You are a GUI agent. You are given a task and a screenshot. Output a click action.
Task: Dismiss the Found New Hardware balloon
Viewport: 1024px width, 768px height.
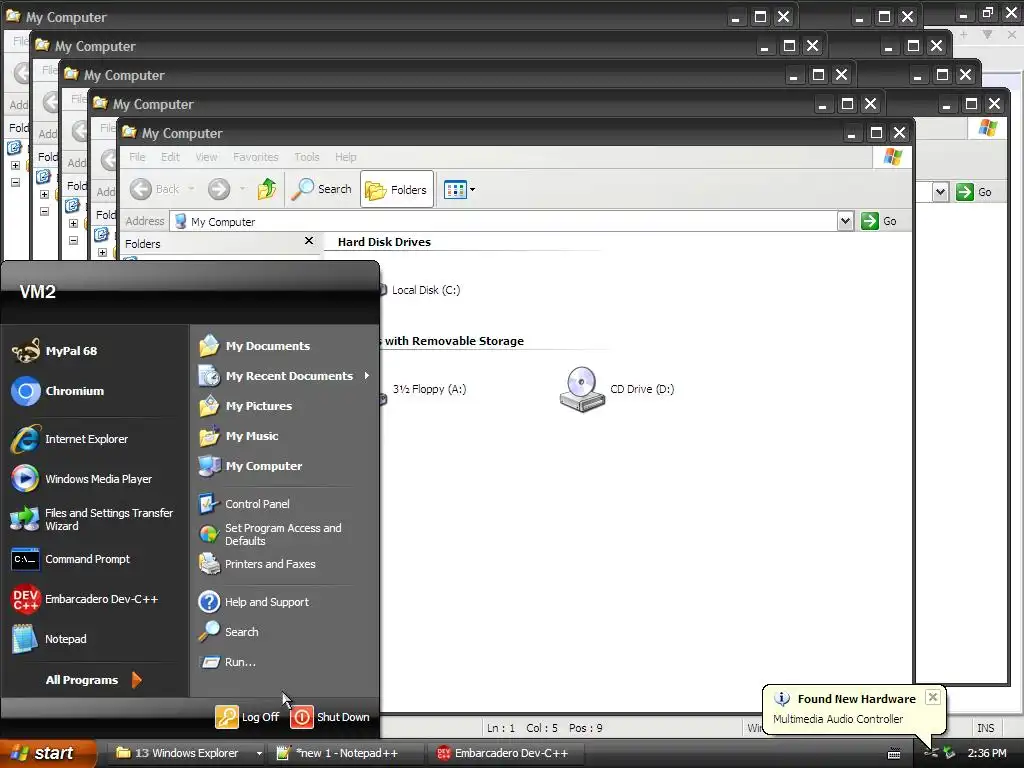(933, 697)
